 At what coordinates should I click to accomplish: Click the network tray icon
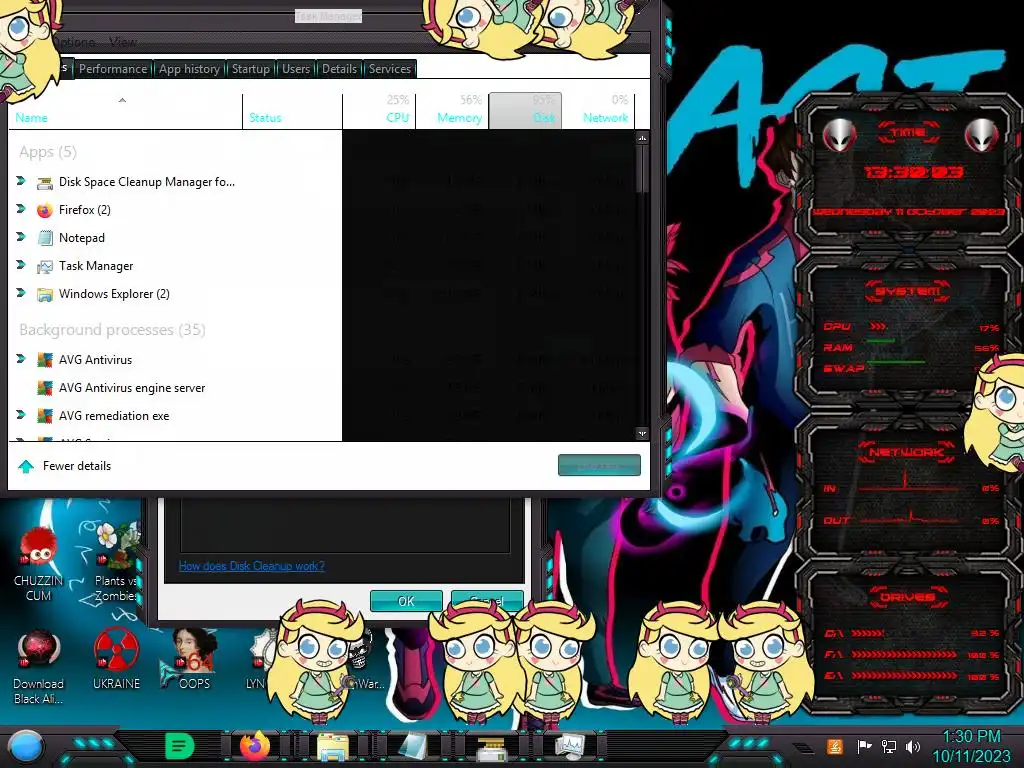click(888, 746)
